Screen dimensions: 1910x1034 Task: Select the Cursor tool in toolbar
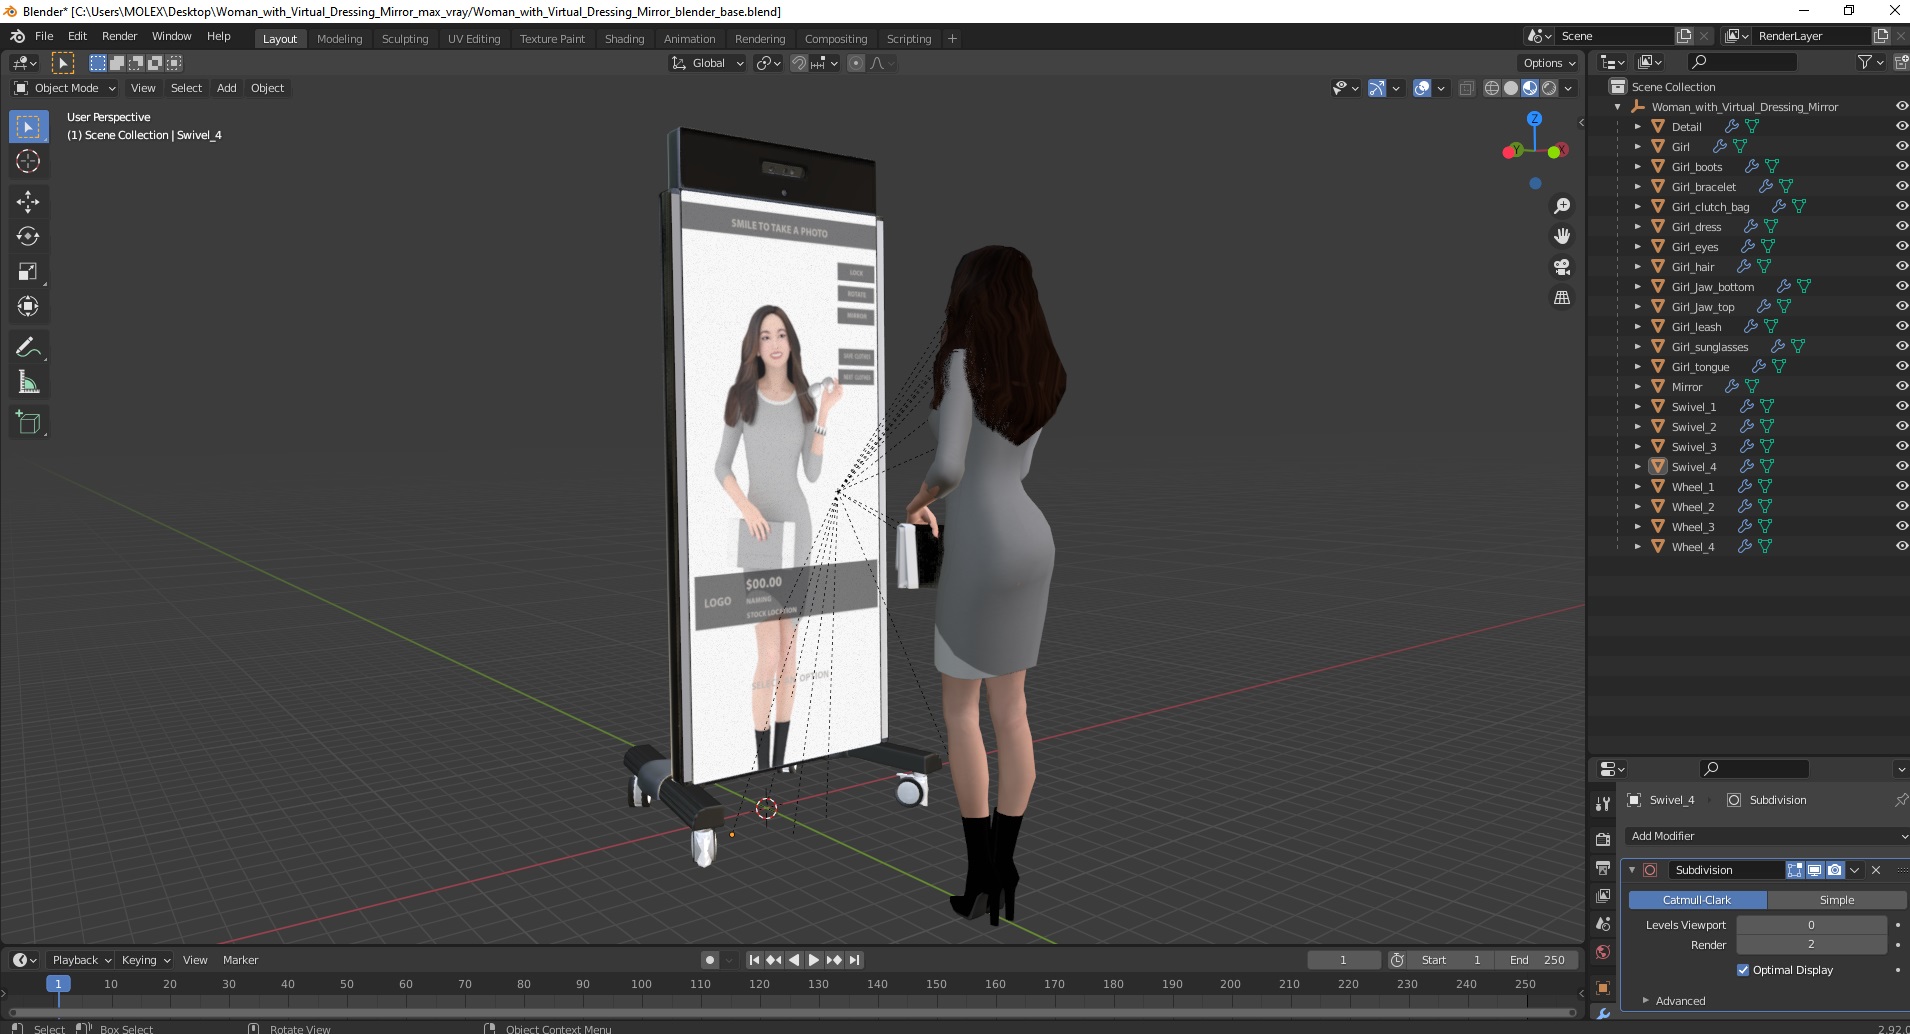(28, 161)
